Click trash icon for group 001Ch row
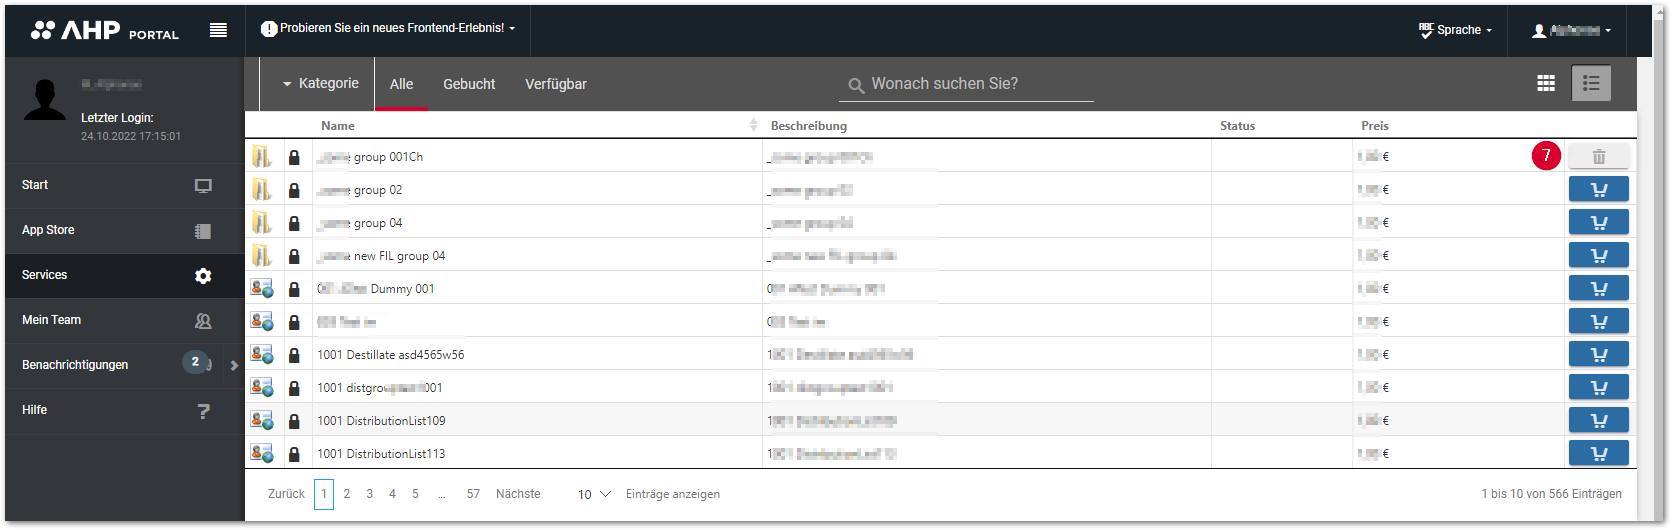This screenshot has width=1672, height=530. pyautogui.click(x=1598, y=156)
